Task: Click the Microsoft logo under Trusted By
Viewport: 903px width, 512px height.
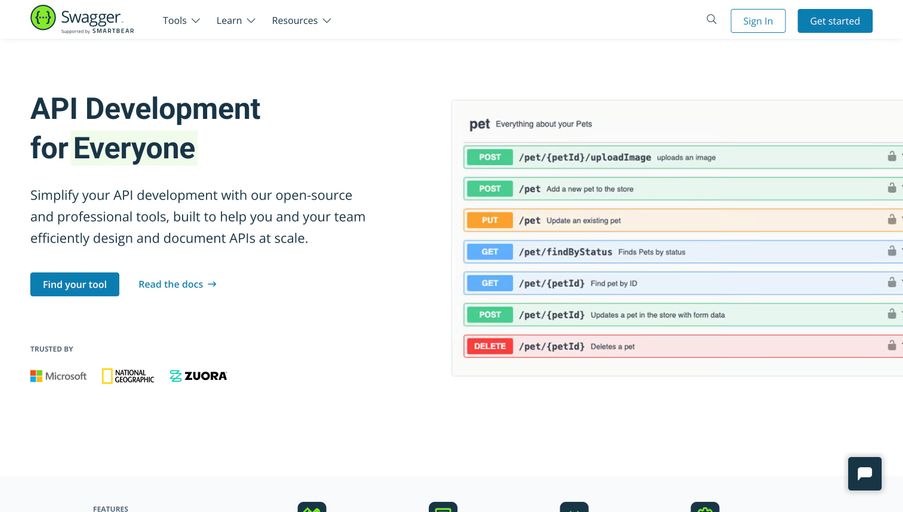Action: pos(58,376)
